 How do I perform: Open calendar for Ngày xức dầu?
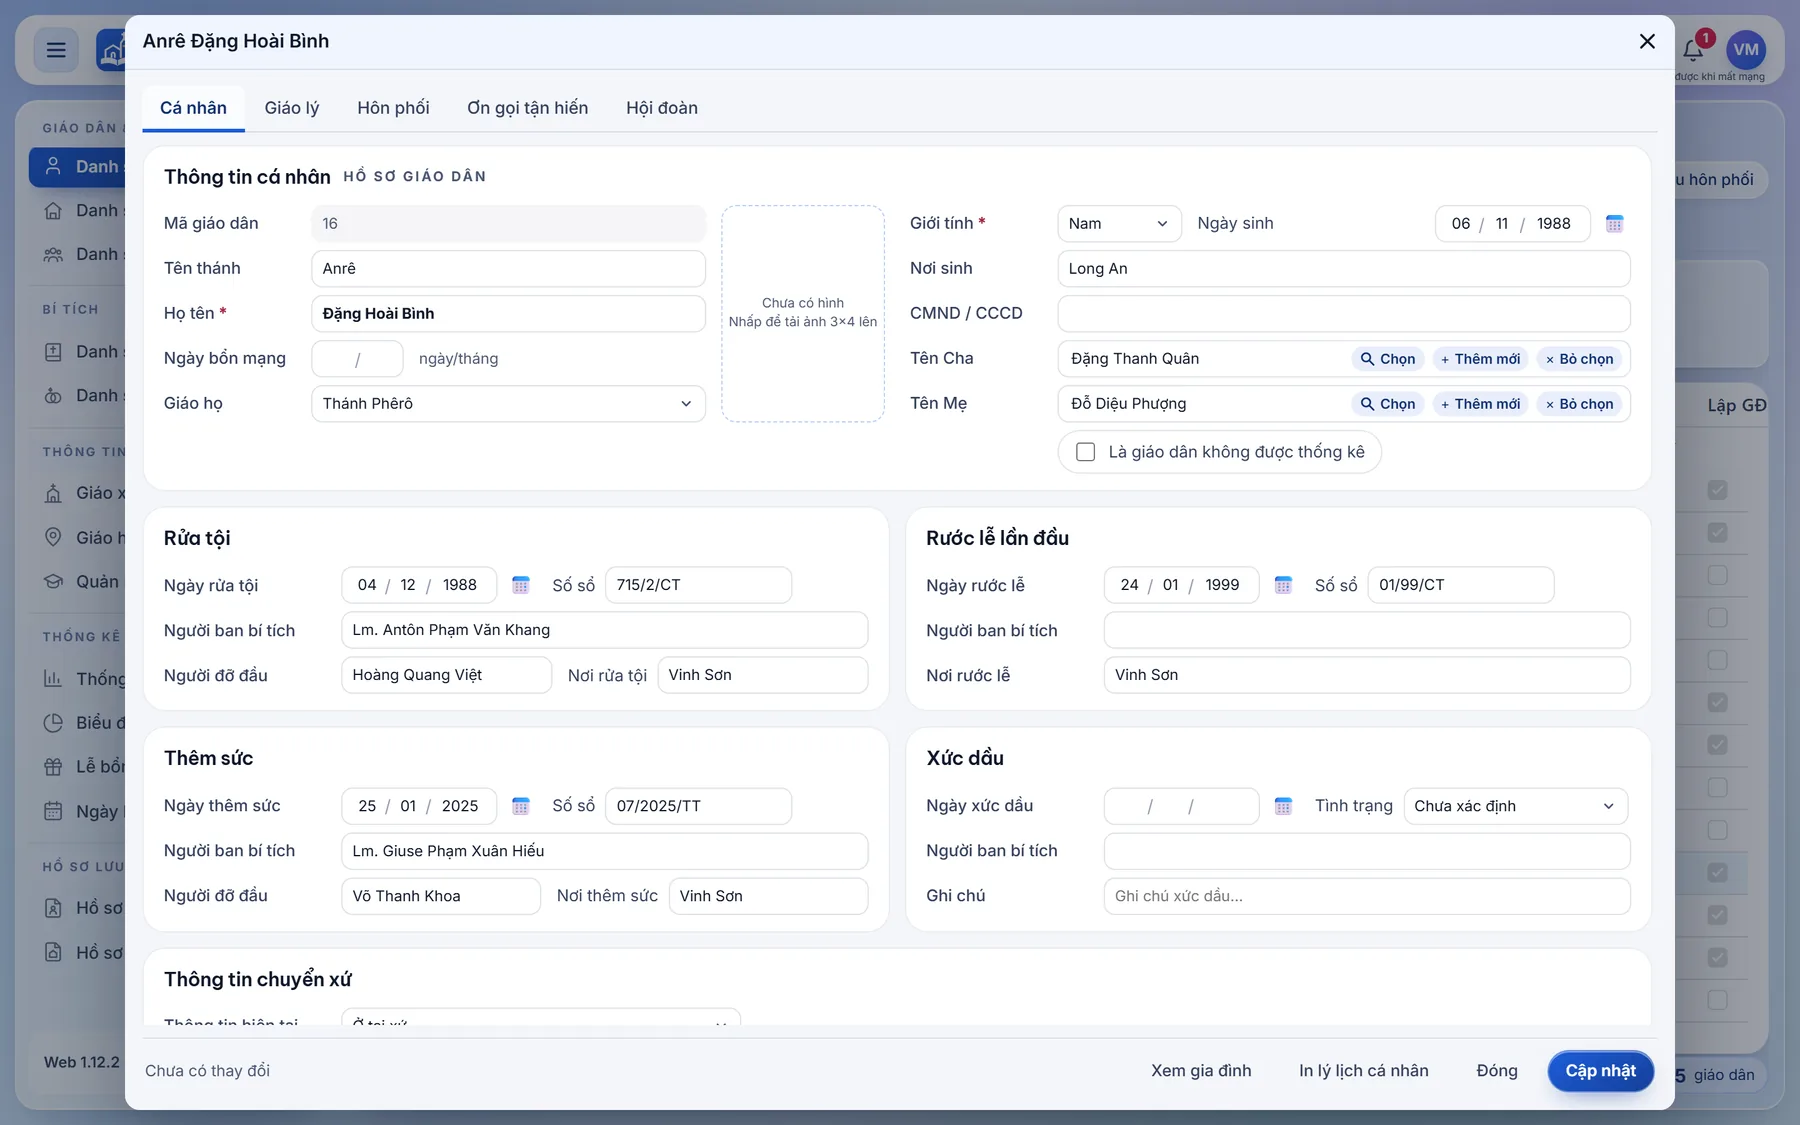point(1283,806)
